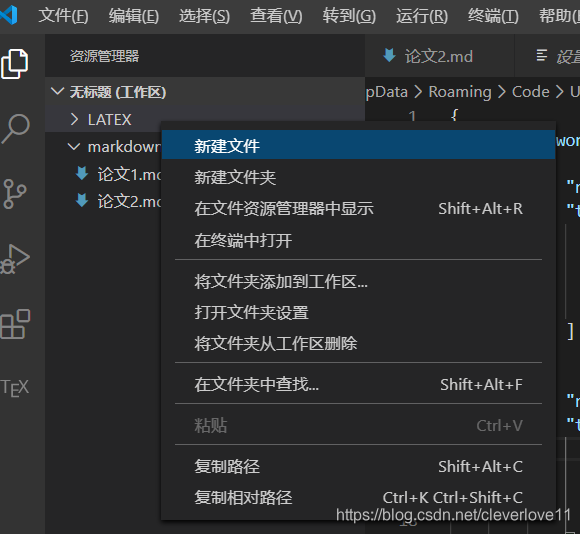This screenshot has width=580, height=534.
Task: Open the Extensions view icon
Action: (16, 324)
